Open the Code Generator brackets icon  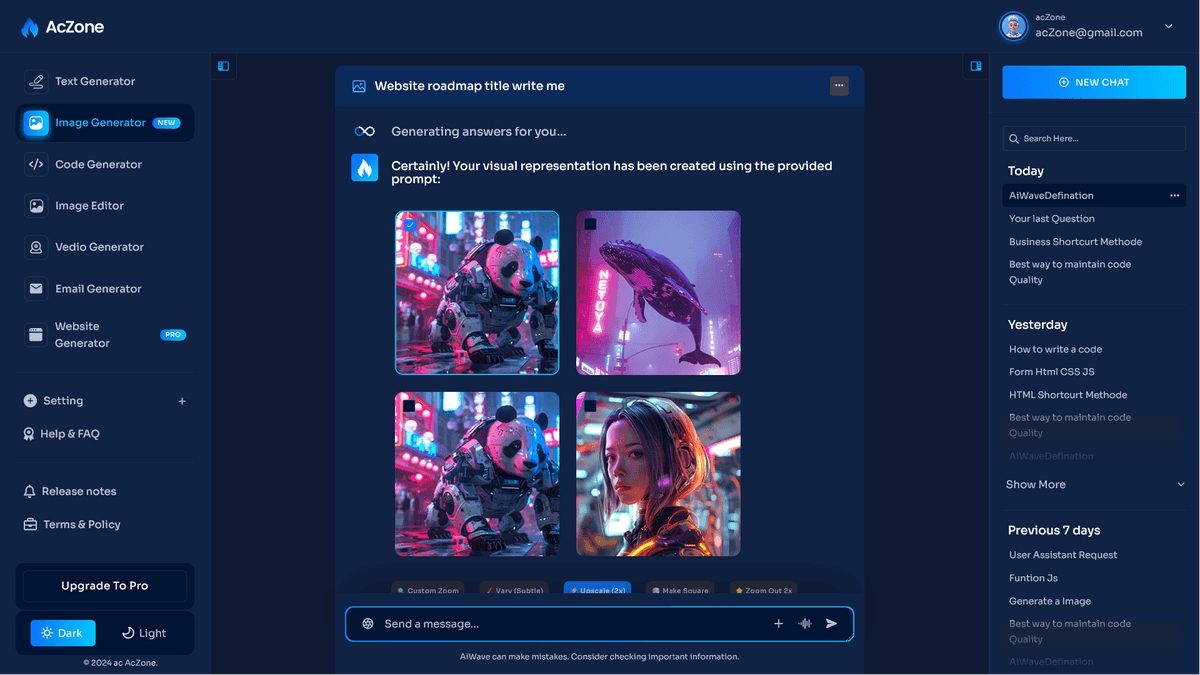click(x=36, y=164)
